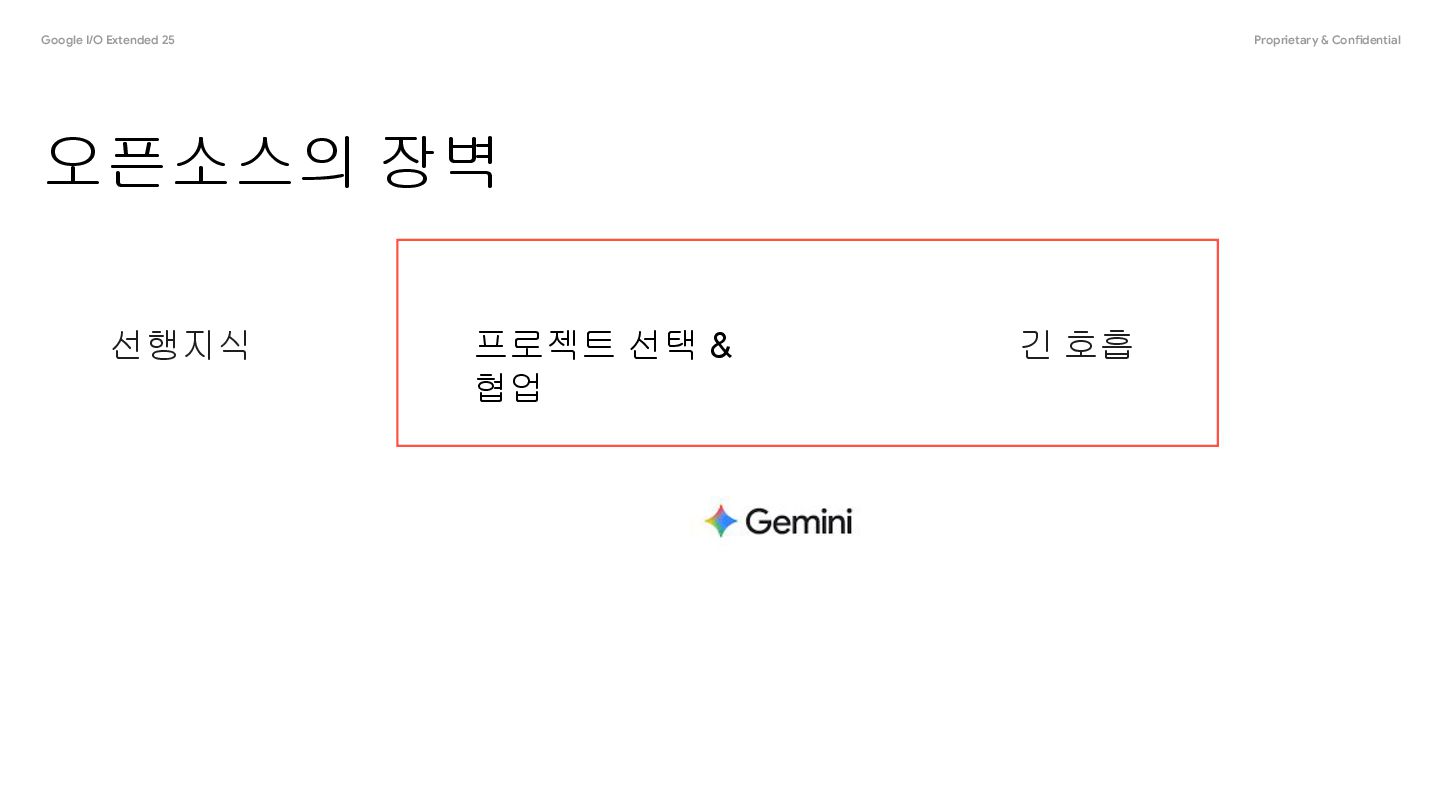Screen dimensions: 1440x810
Task: Click the ampersand after 프로젝트 선택
Action: point(721,346)
